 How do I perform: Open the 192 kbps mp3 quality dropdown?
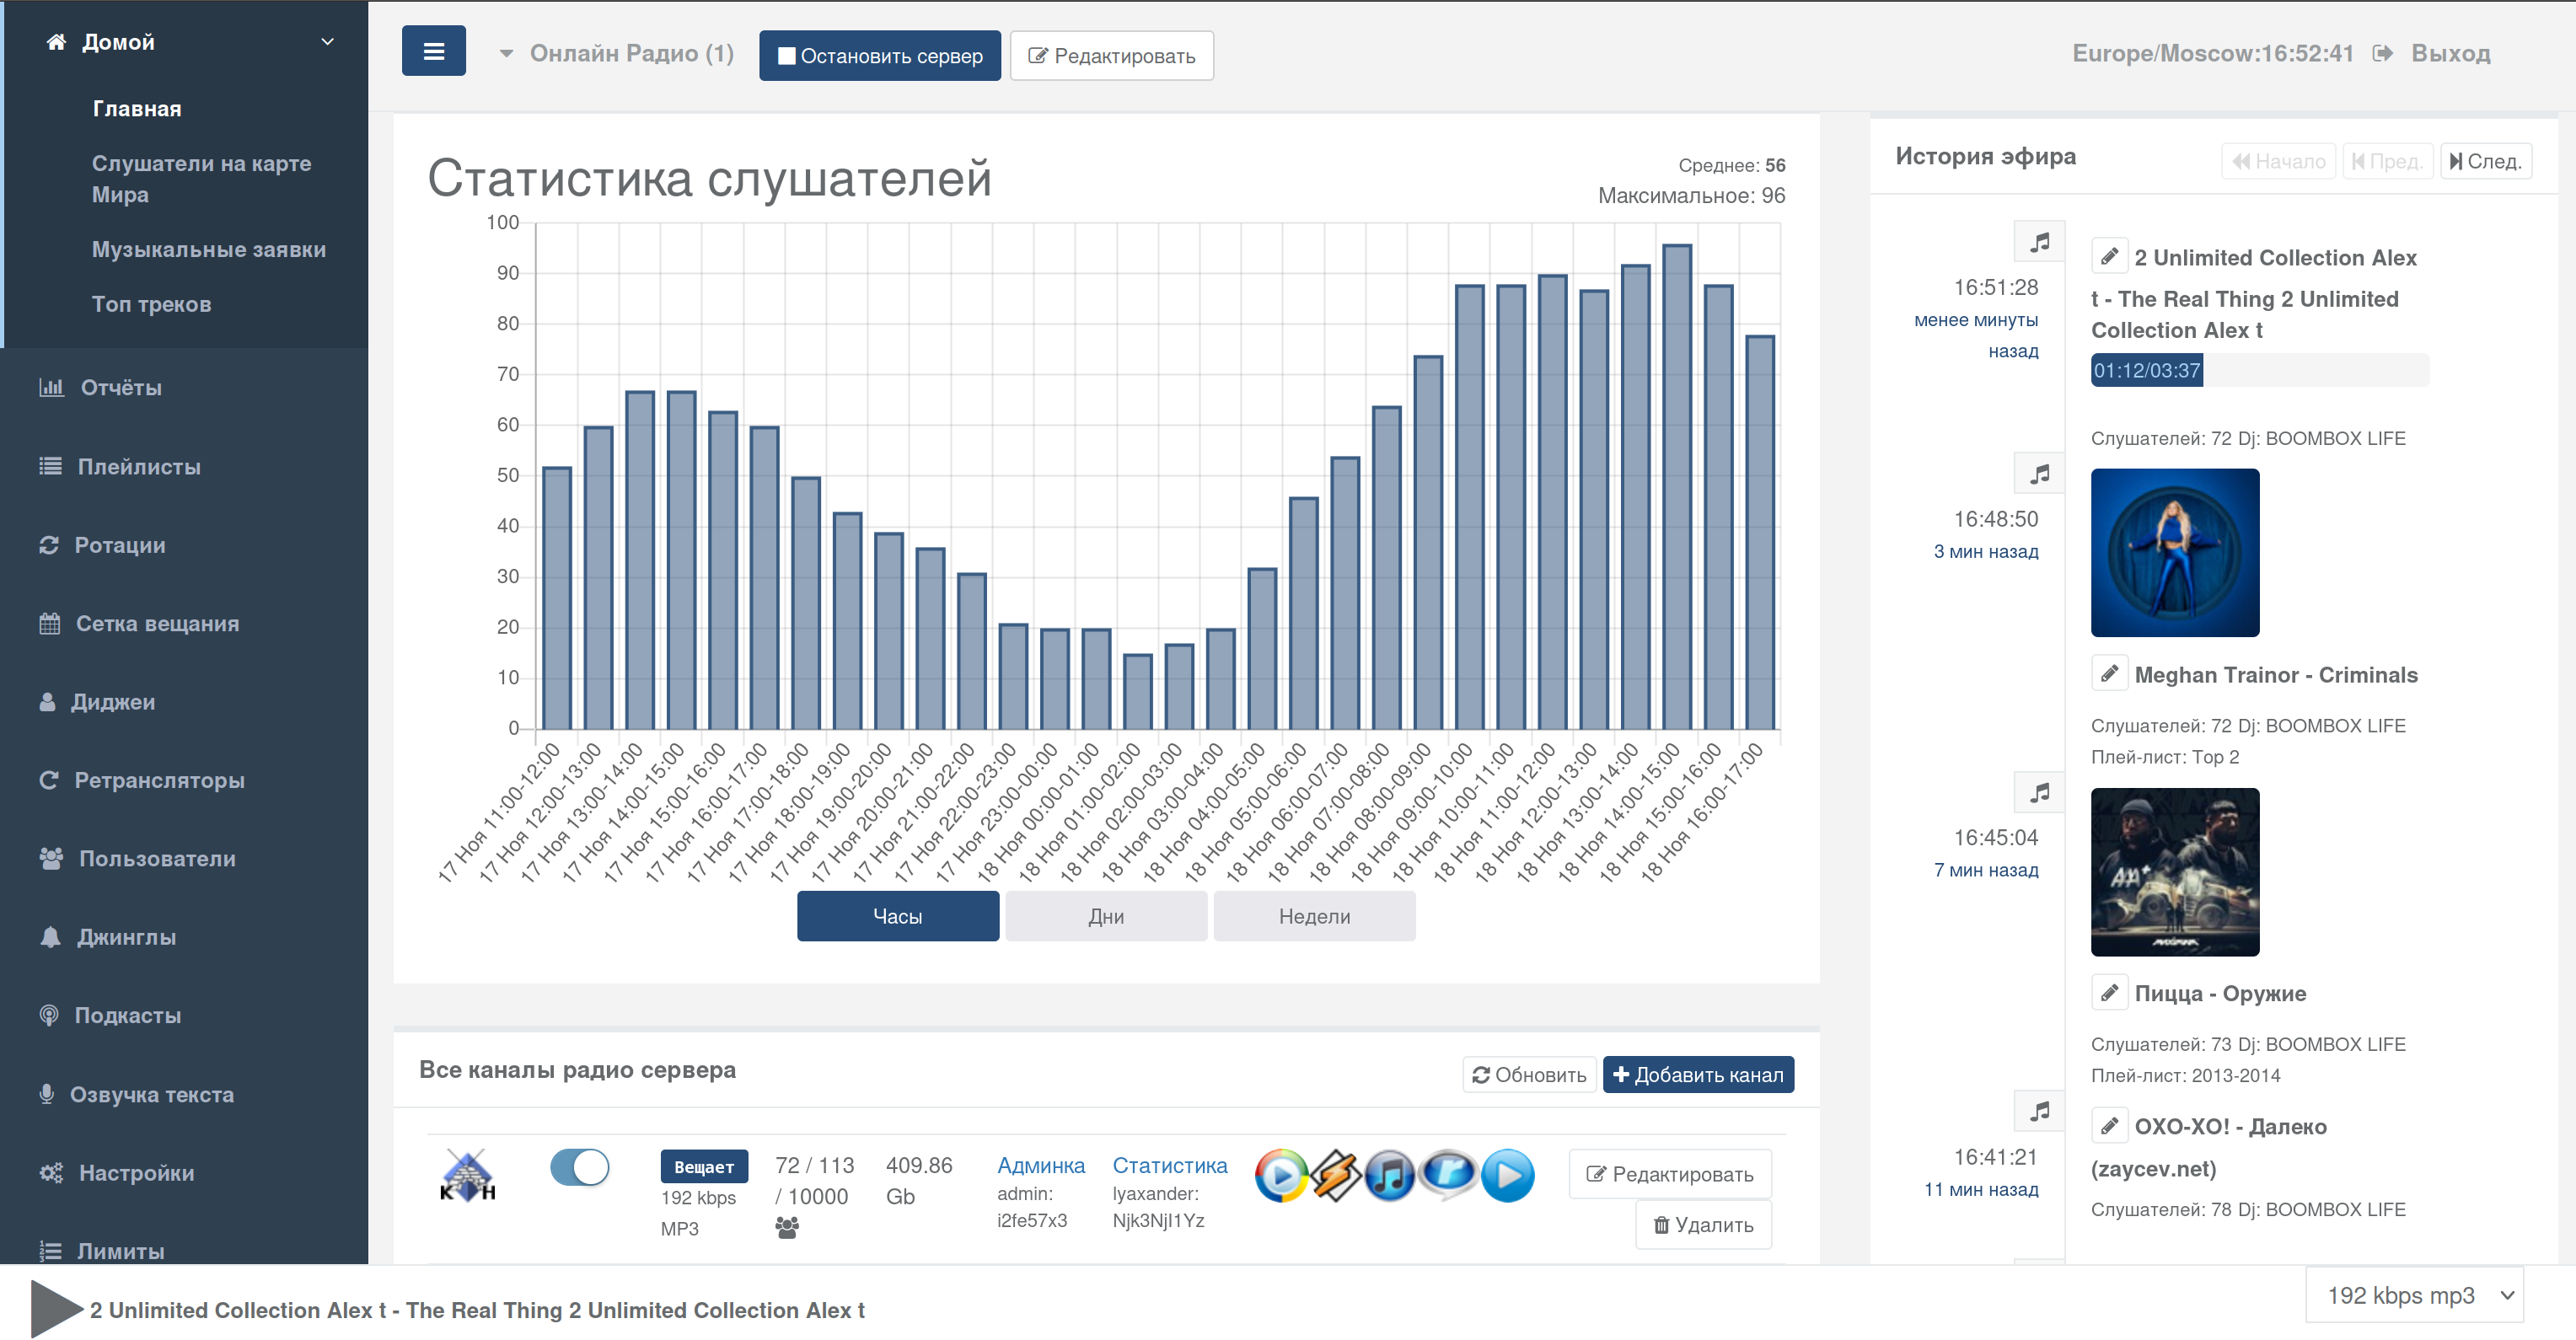(2414, 1295)
